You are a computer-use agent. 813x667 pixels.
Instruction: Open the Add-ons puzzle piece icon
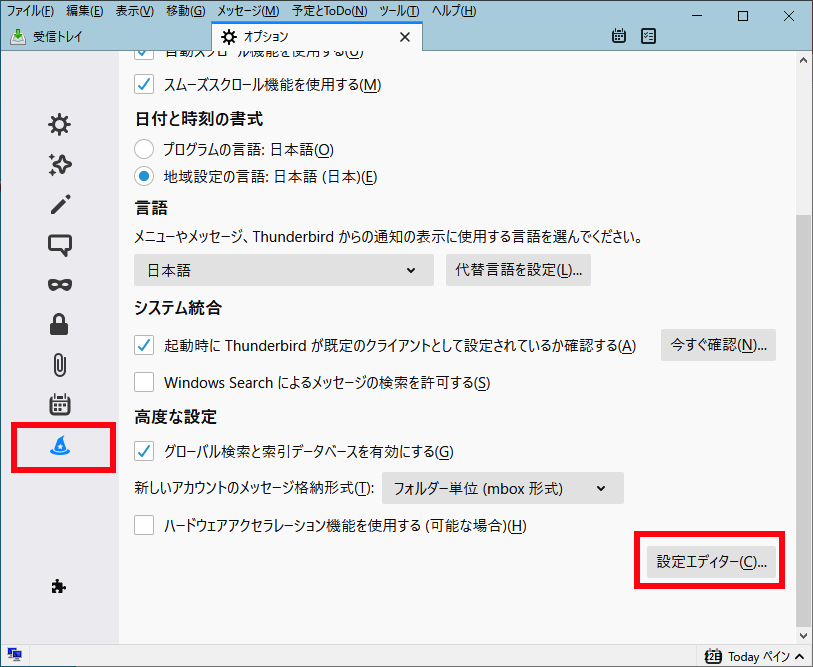click(x=59, y=586)
